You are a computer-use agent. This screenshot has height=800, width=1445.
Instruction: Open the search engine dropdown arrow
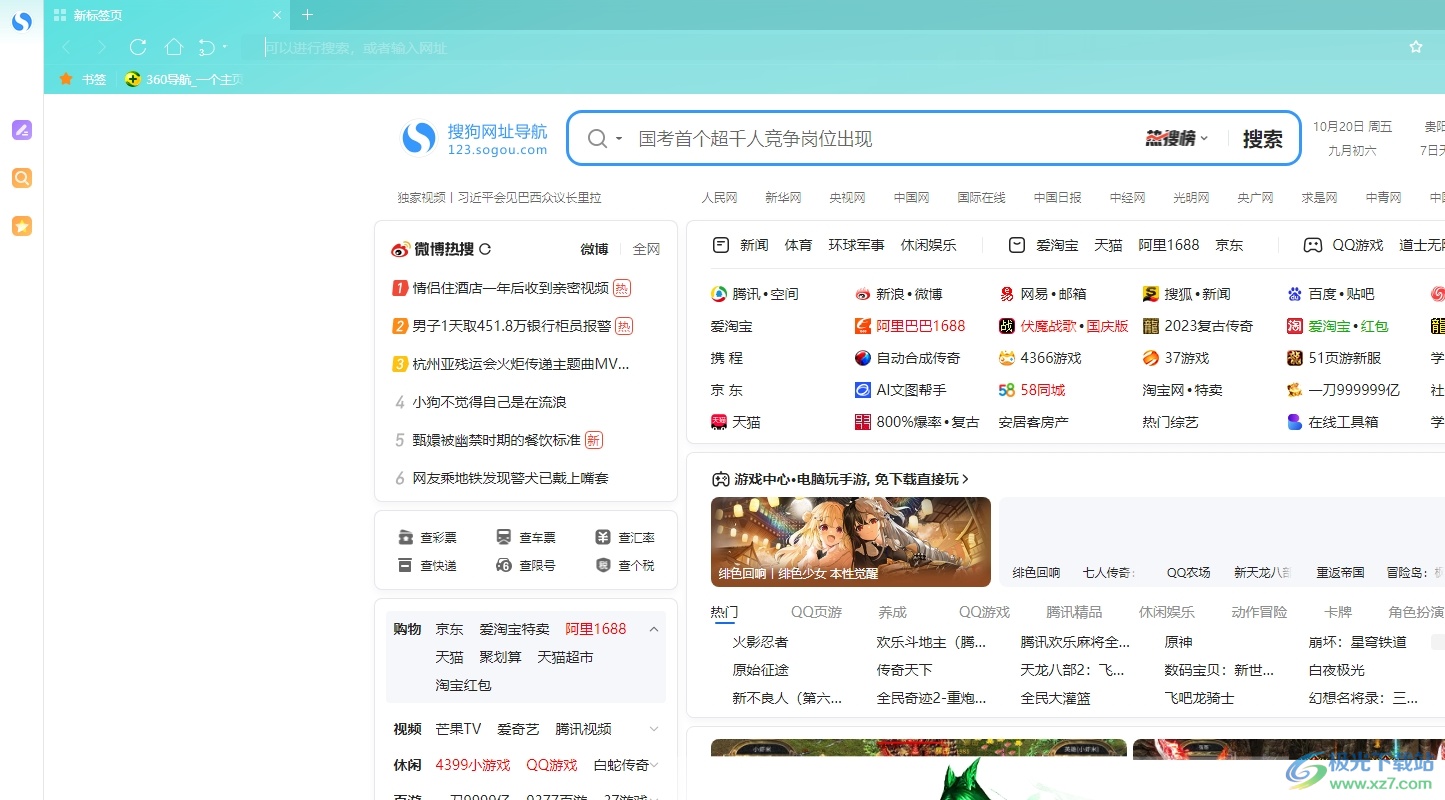(619, 139)
